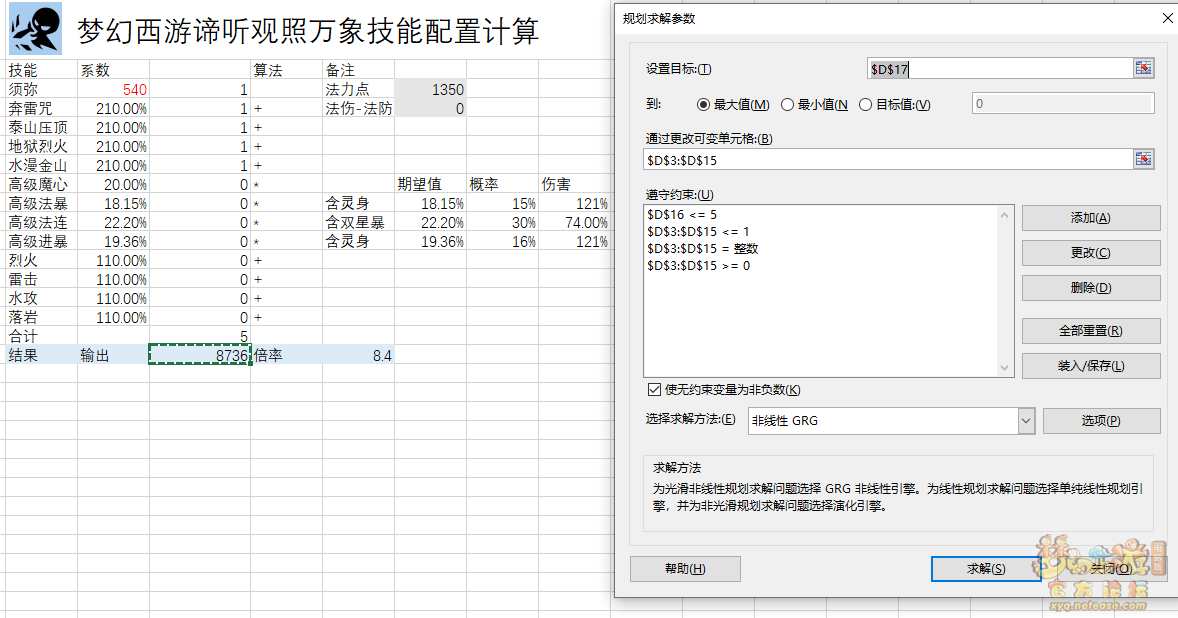Click the 帮助(H) button
Image resolution: width=1178 pixels, height=618 pixels.
click(x=685, y=568)
